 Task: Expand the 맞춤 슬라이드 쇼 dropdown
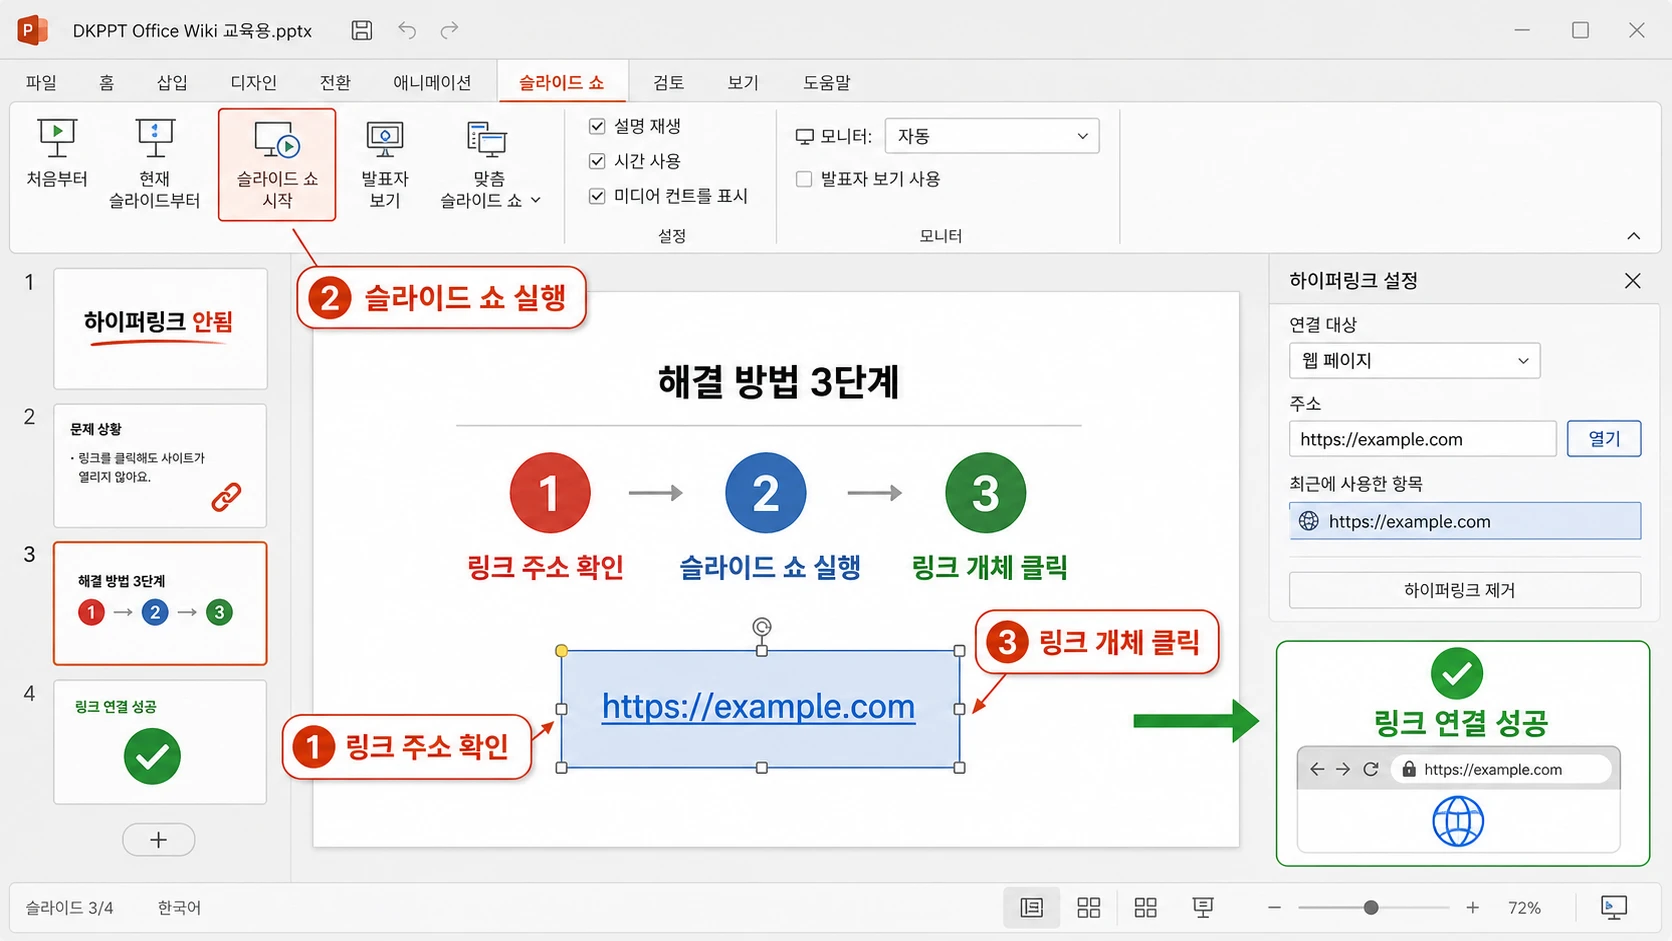coord(489,164)
